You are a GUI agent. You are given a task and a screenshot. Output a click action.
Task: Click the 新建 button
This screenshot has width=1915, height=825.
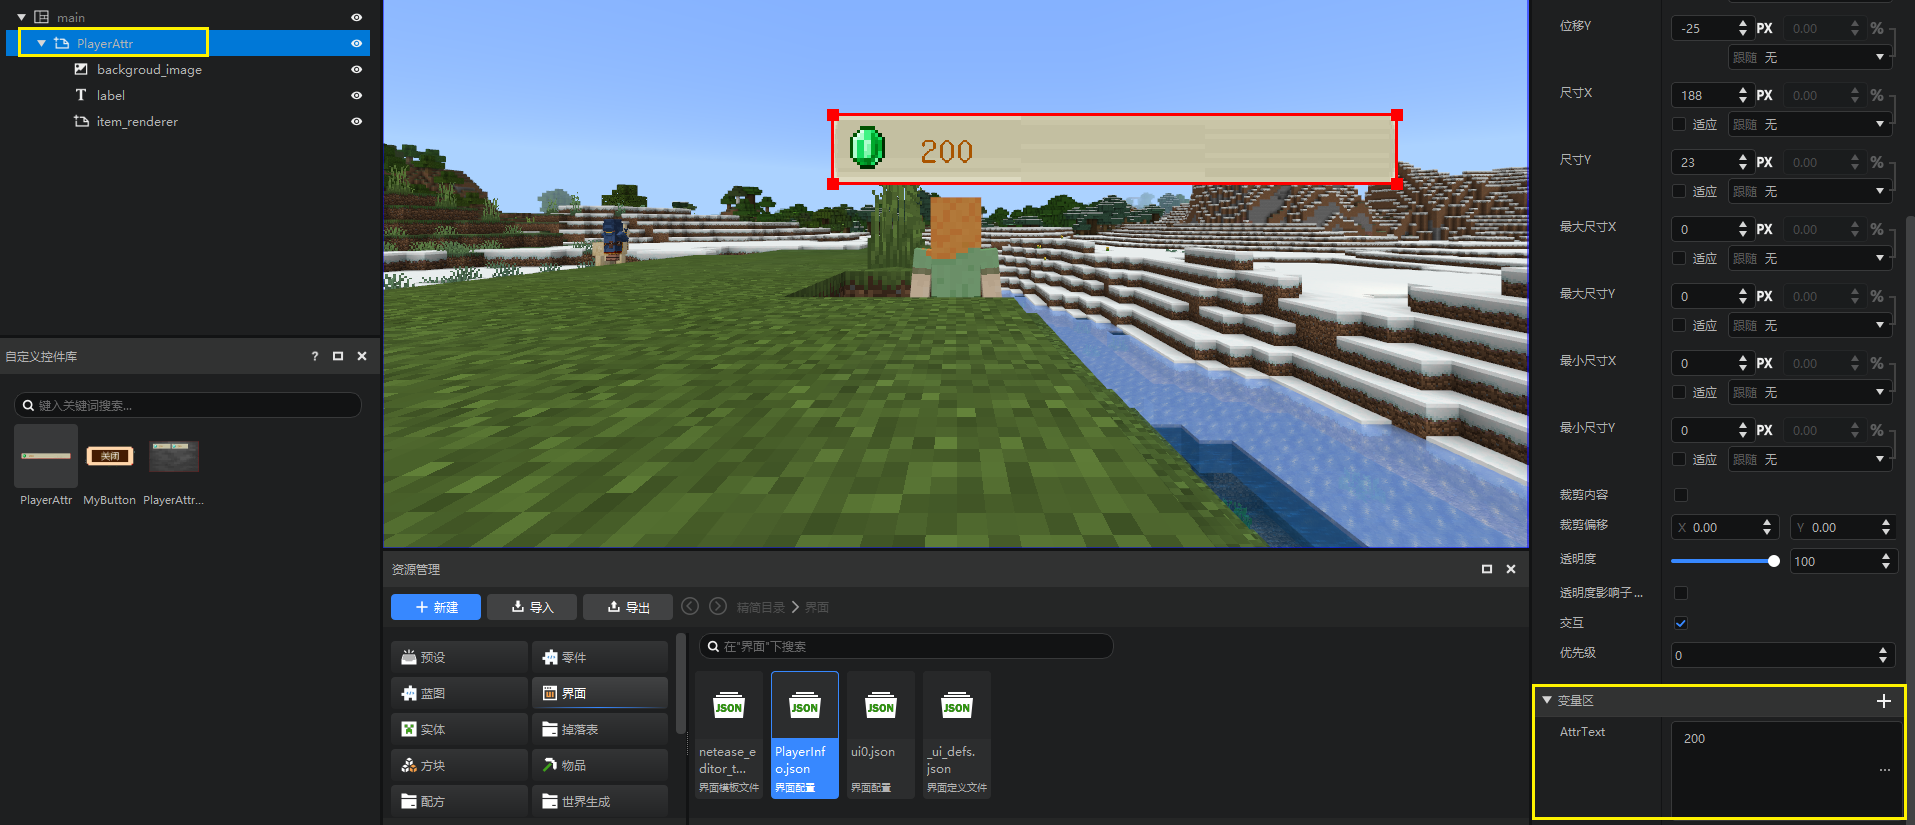[436, 607]
